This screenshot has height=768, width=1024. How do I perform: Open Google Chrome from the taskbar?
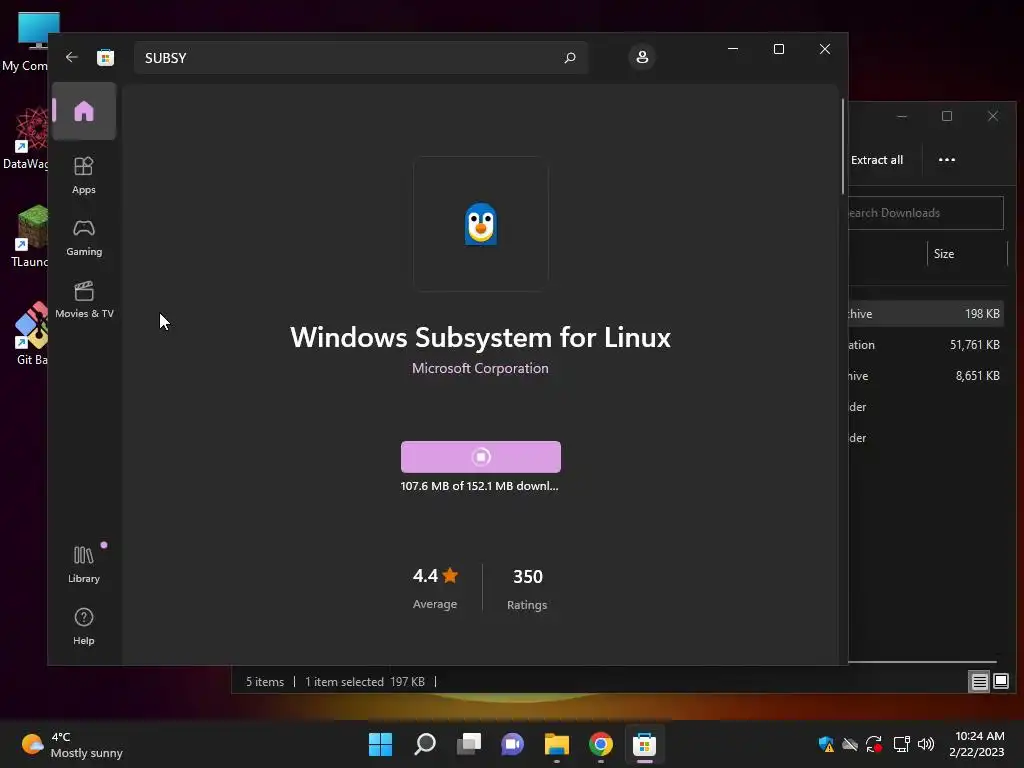tap(601, 744)
